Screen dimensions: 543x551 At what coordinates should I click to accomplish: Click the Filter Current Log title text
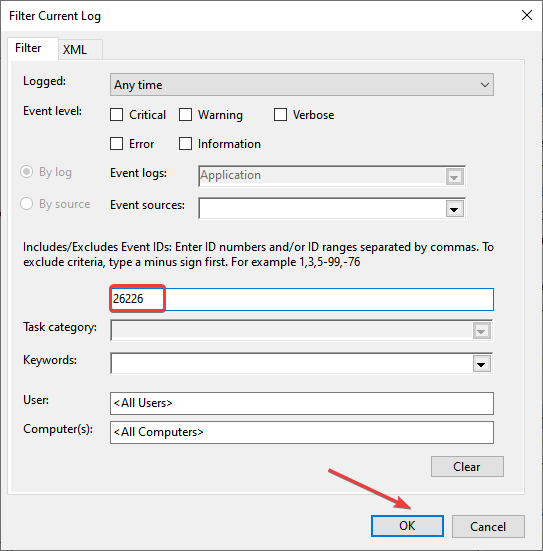click(55, 16)
